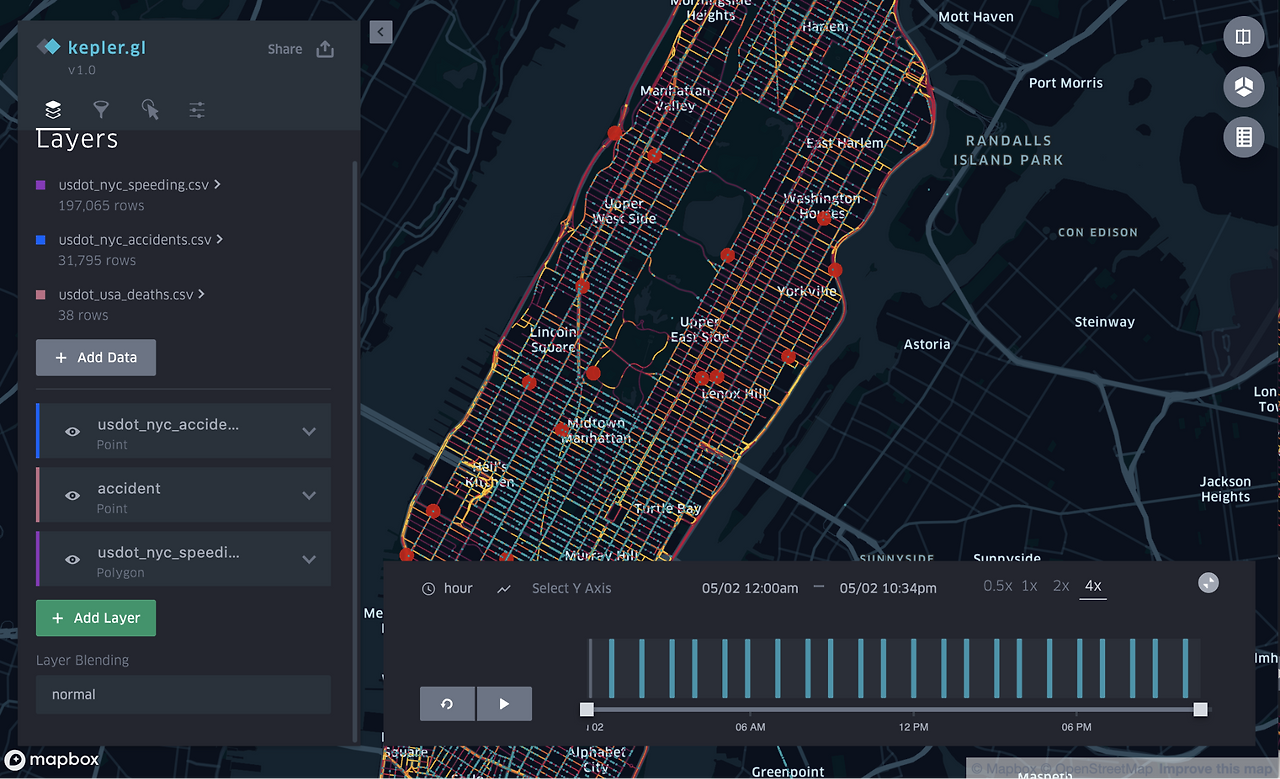Screen dimensions: 1280x779
Task: Show the map legend icon
Action: [1243, 137]
